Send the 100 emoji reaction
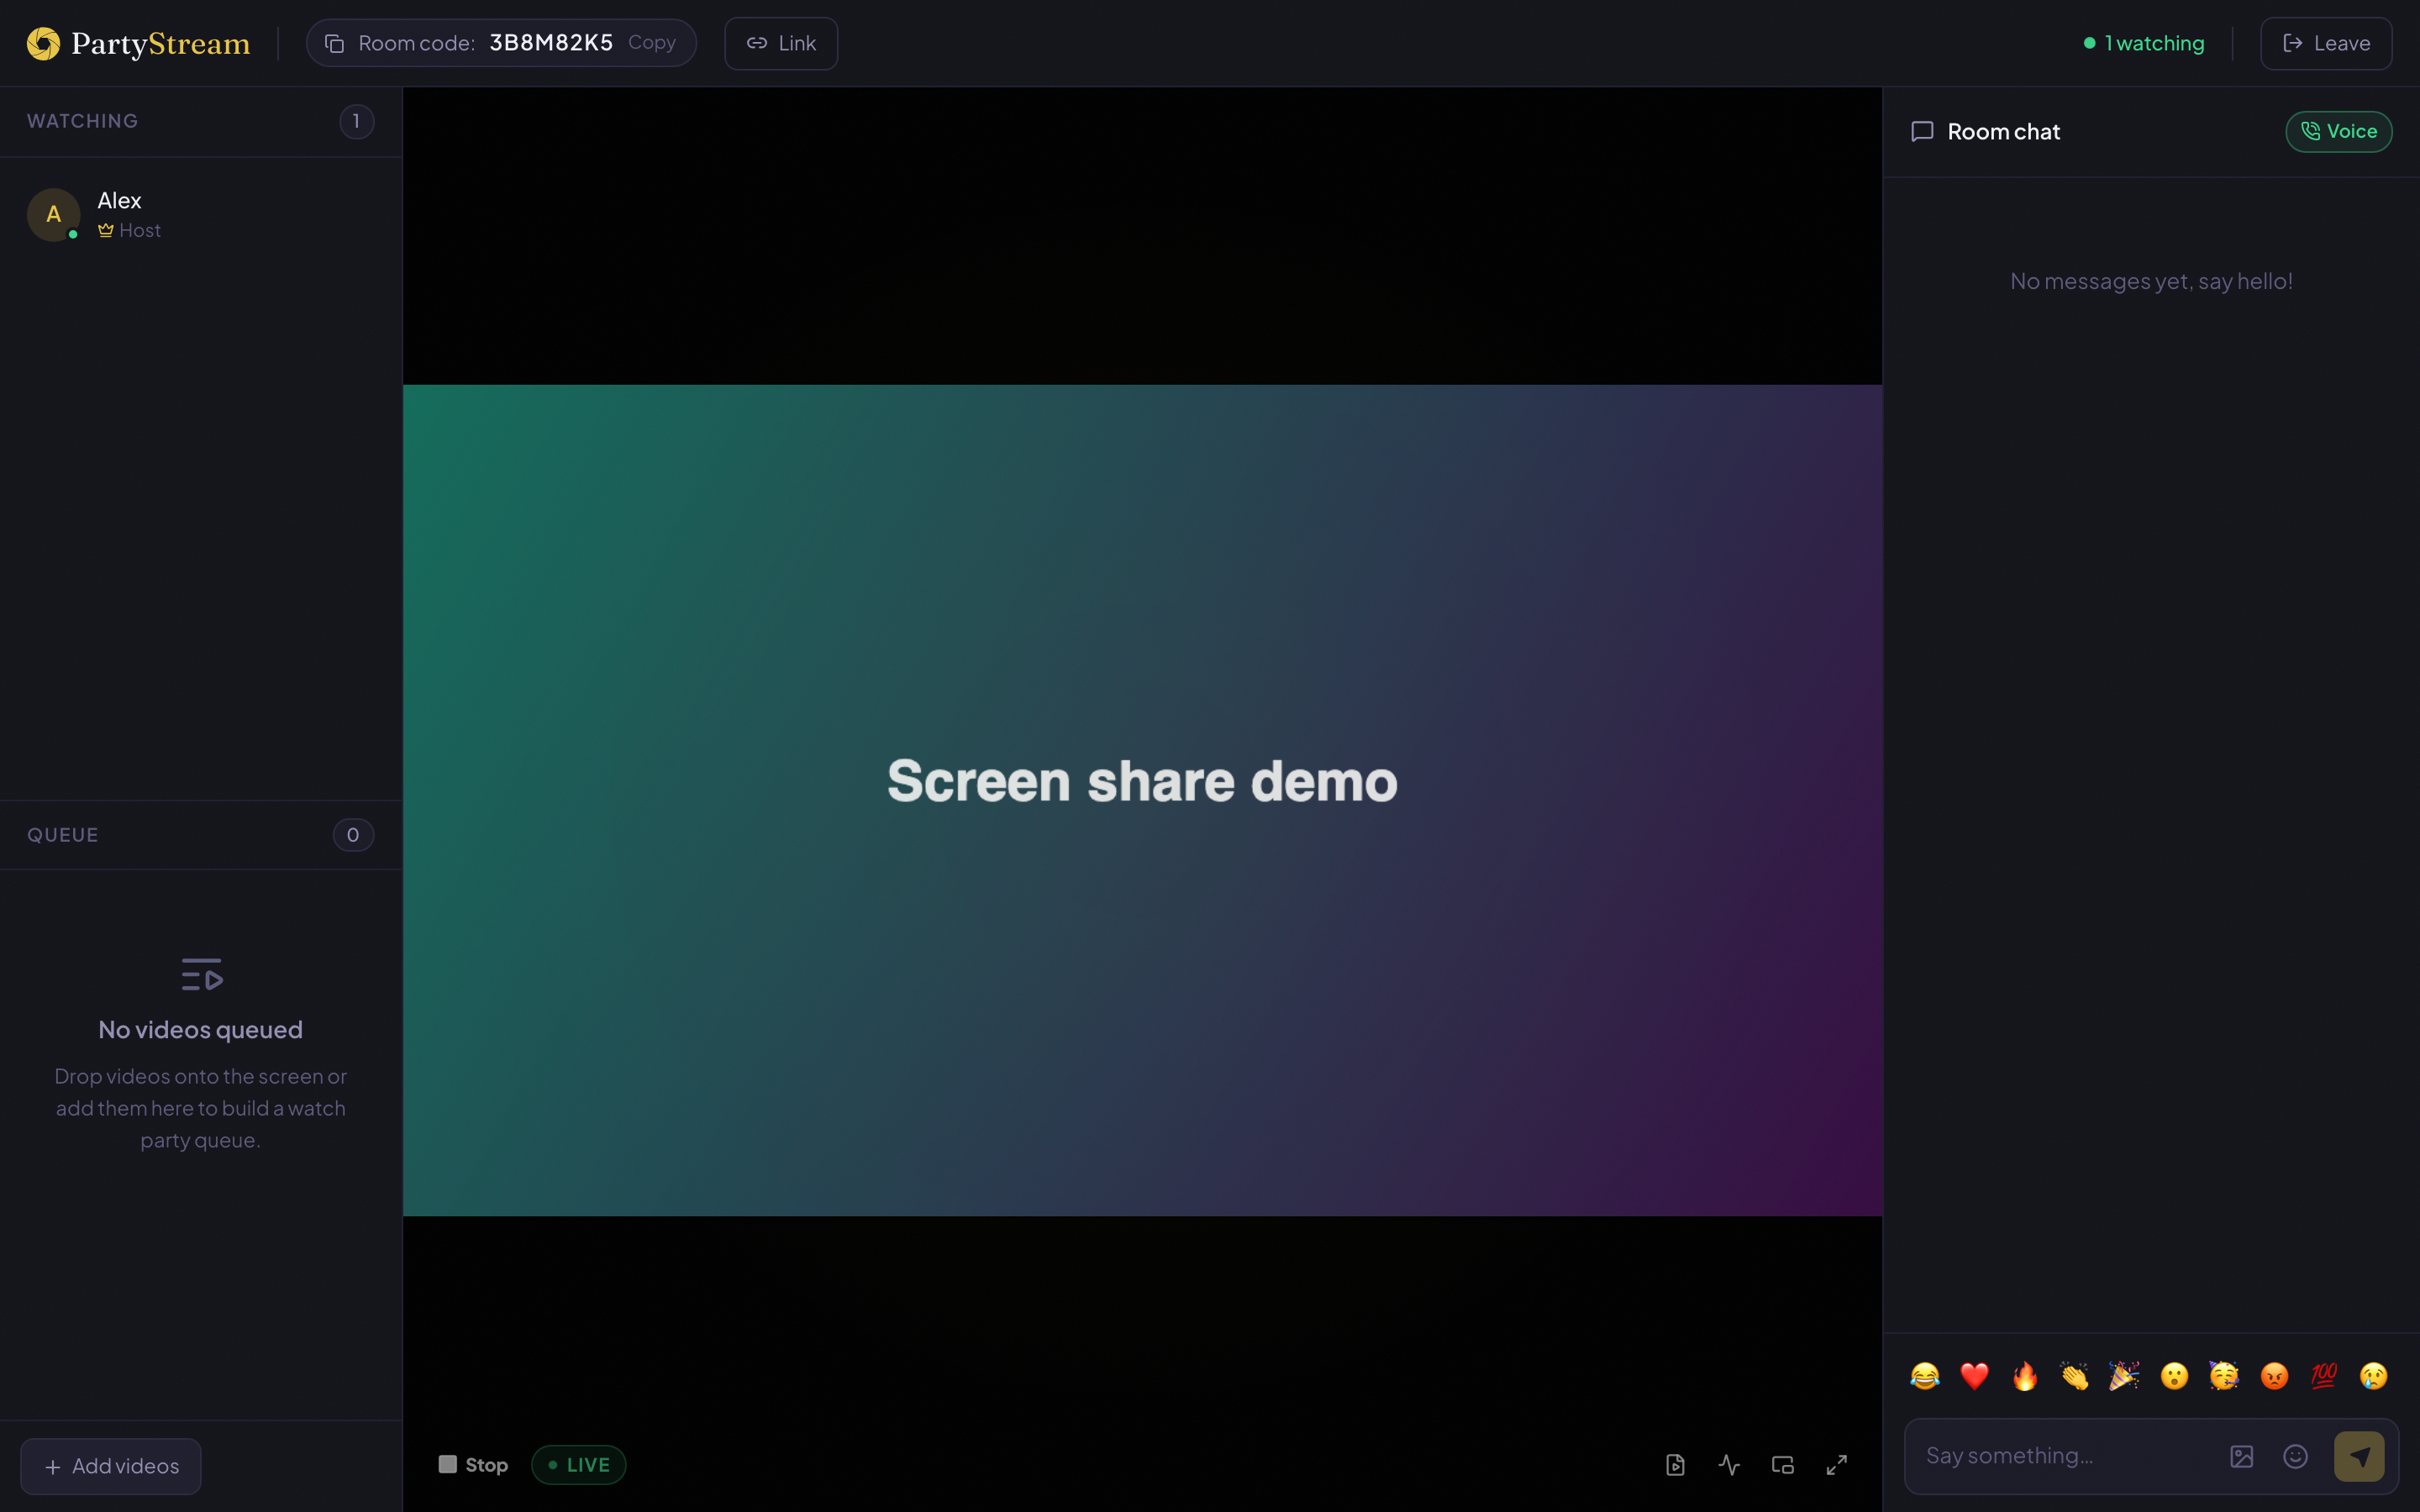Viewport: 2420px width, 1512px height. (2324, 1376)
